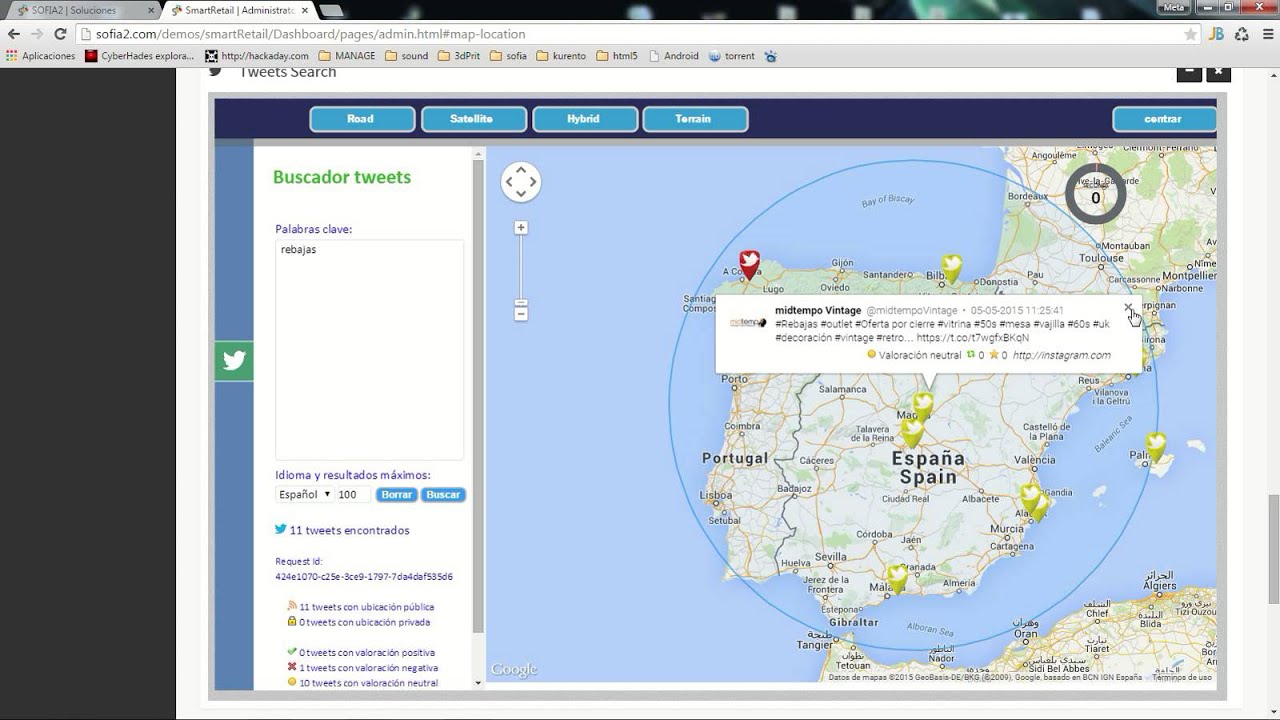The image size is (1280, 720).
Task: Open the instagram.com link in tweet popup
Action: click(x=1061, y=355)
